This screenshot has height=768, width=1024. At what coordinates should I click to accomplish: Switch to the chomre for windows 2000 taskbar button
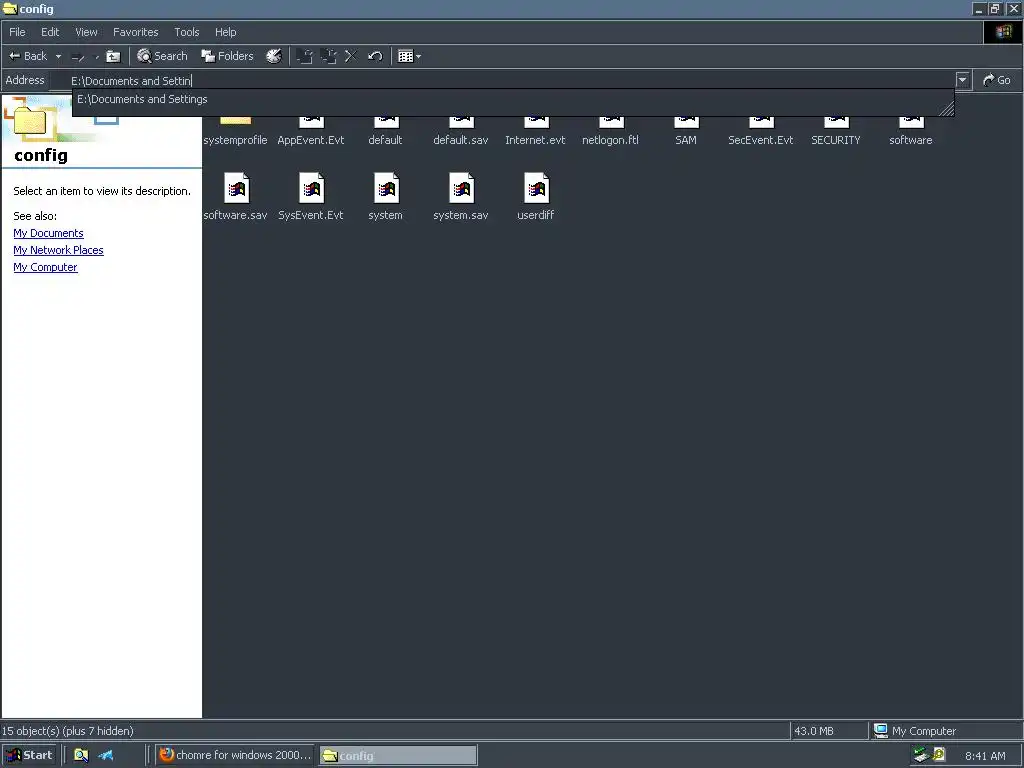point(235,755)
